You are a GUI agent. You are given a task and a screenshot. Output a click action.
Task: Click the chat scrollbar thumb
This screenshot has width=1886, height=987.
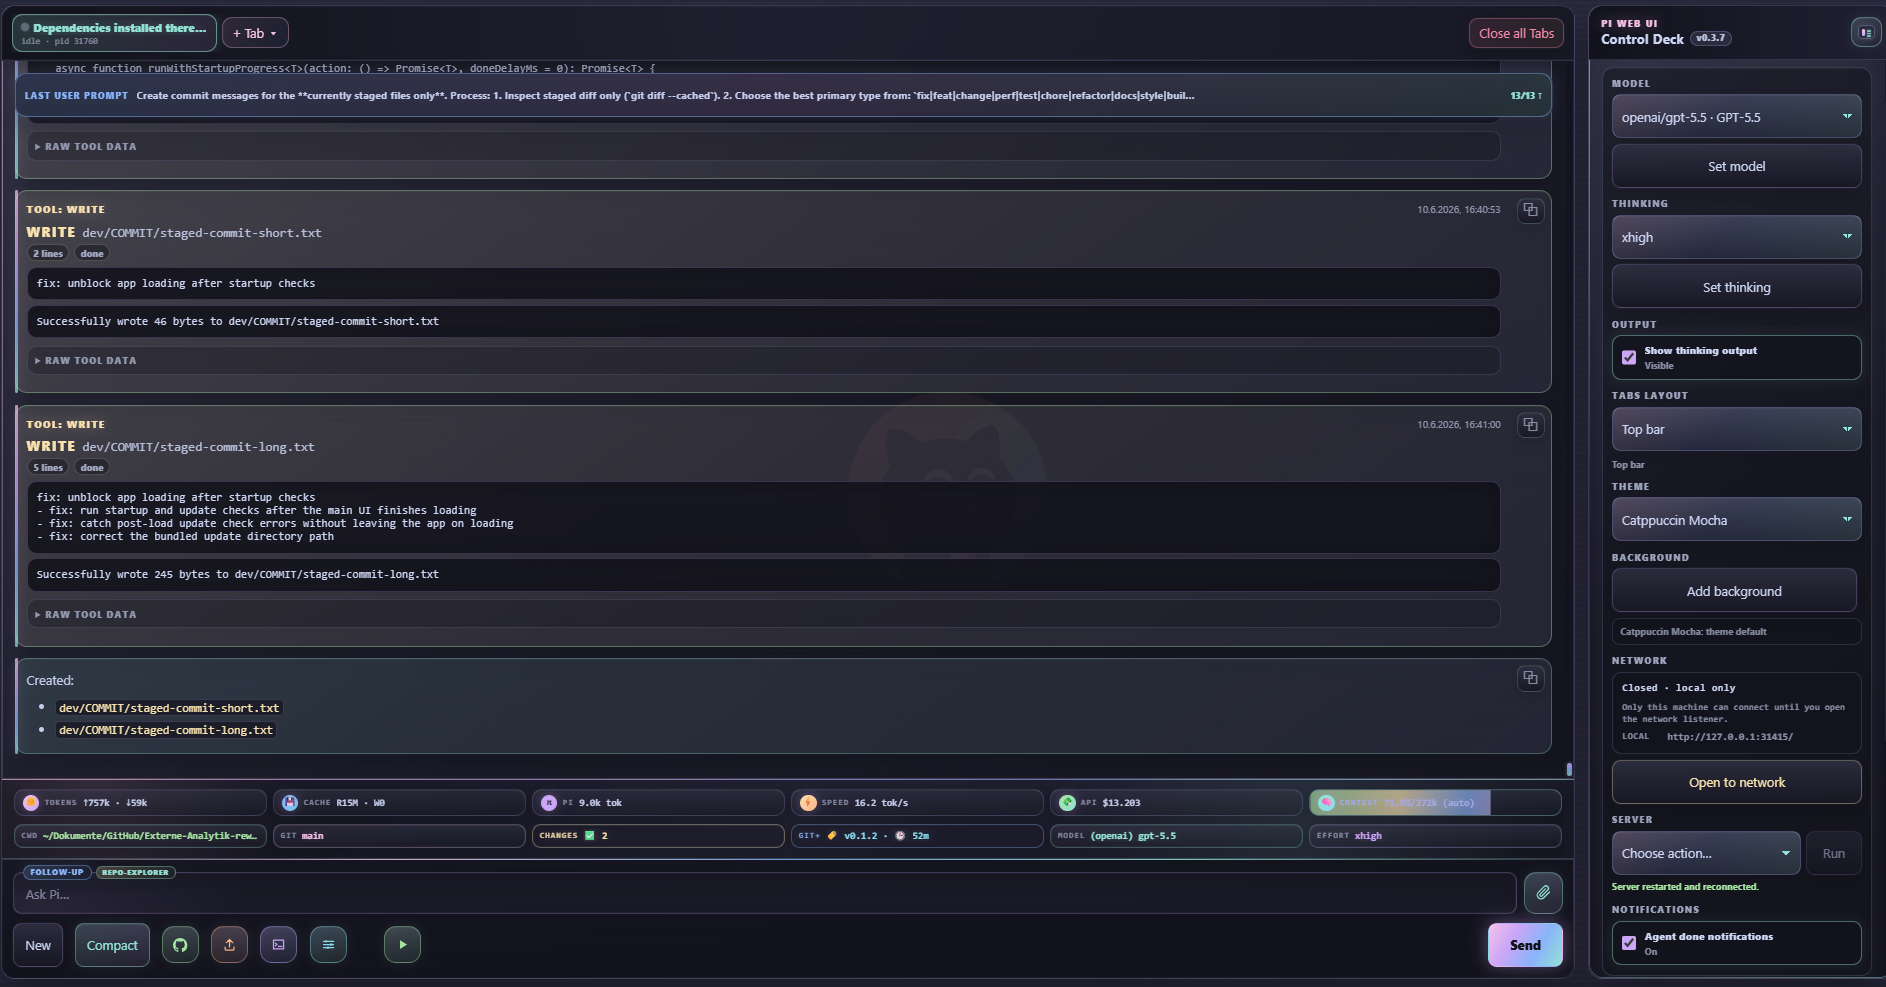[x=1569, y=769]
